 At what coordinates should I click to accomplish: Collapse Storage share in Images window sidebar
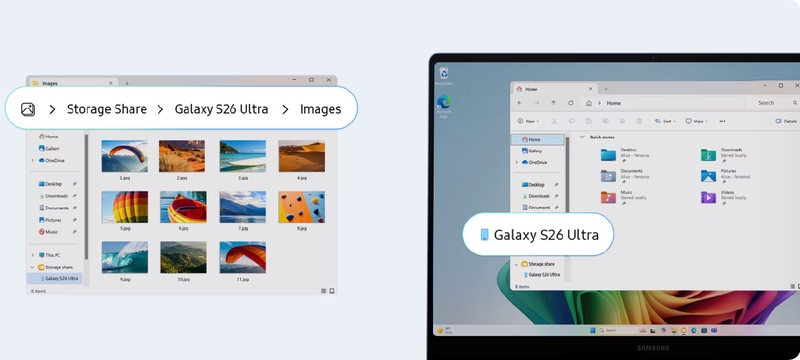33,267
